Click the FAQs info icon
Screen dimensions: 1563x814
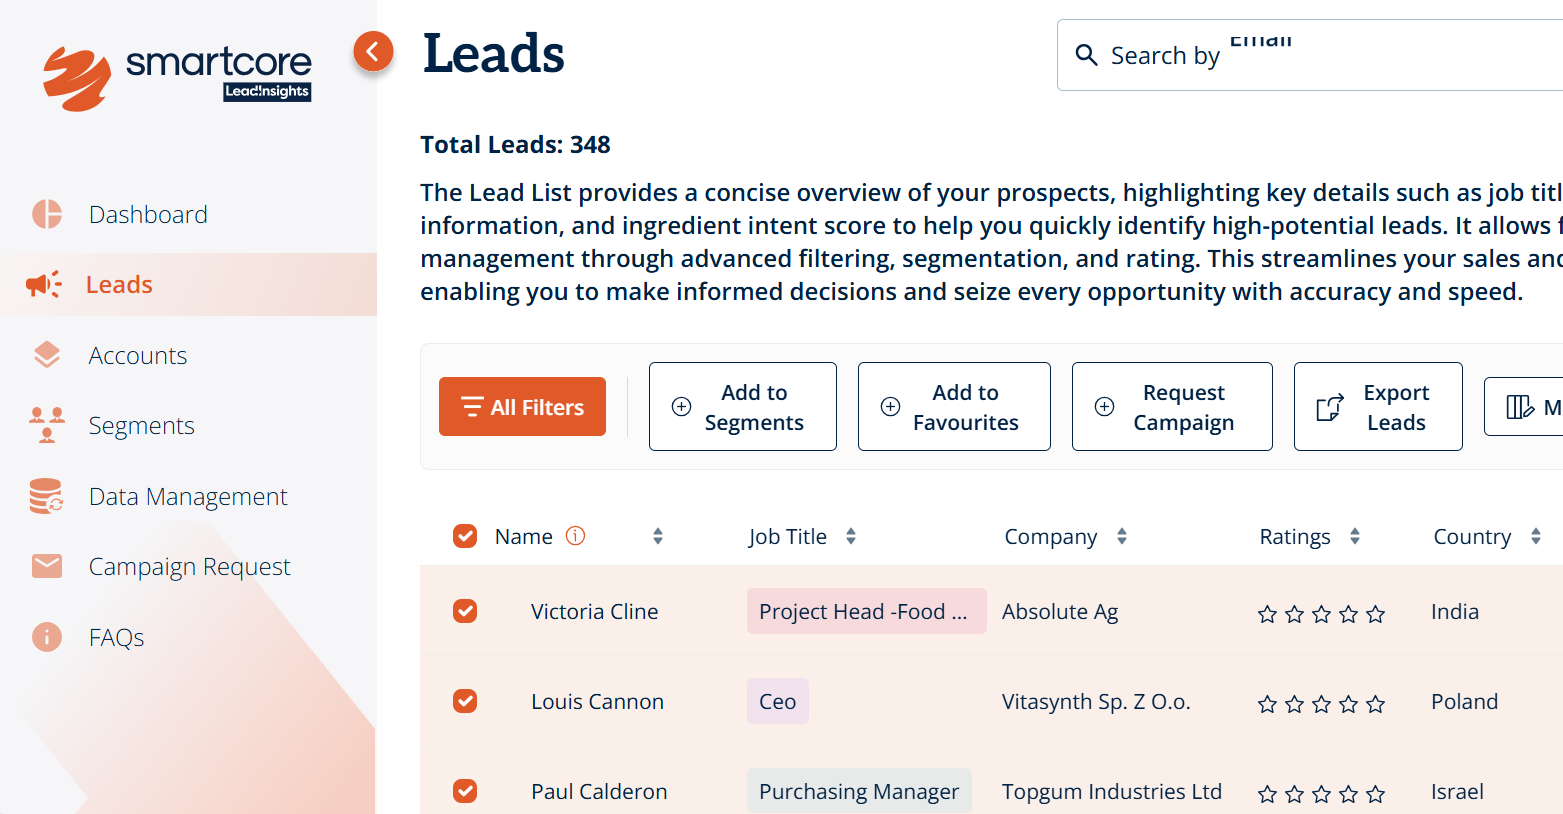47,637
